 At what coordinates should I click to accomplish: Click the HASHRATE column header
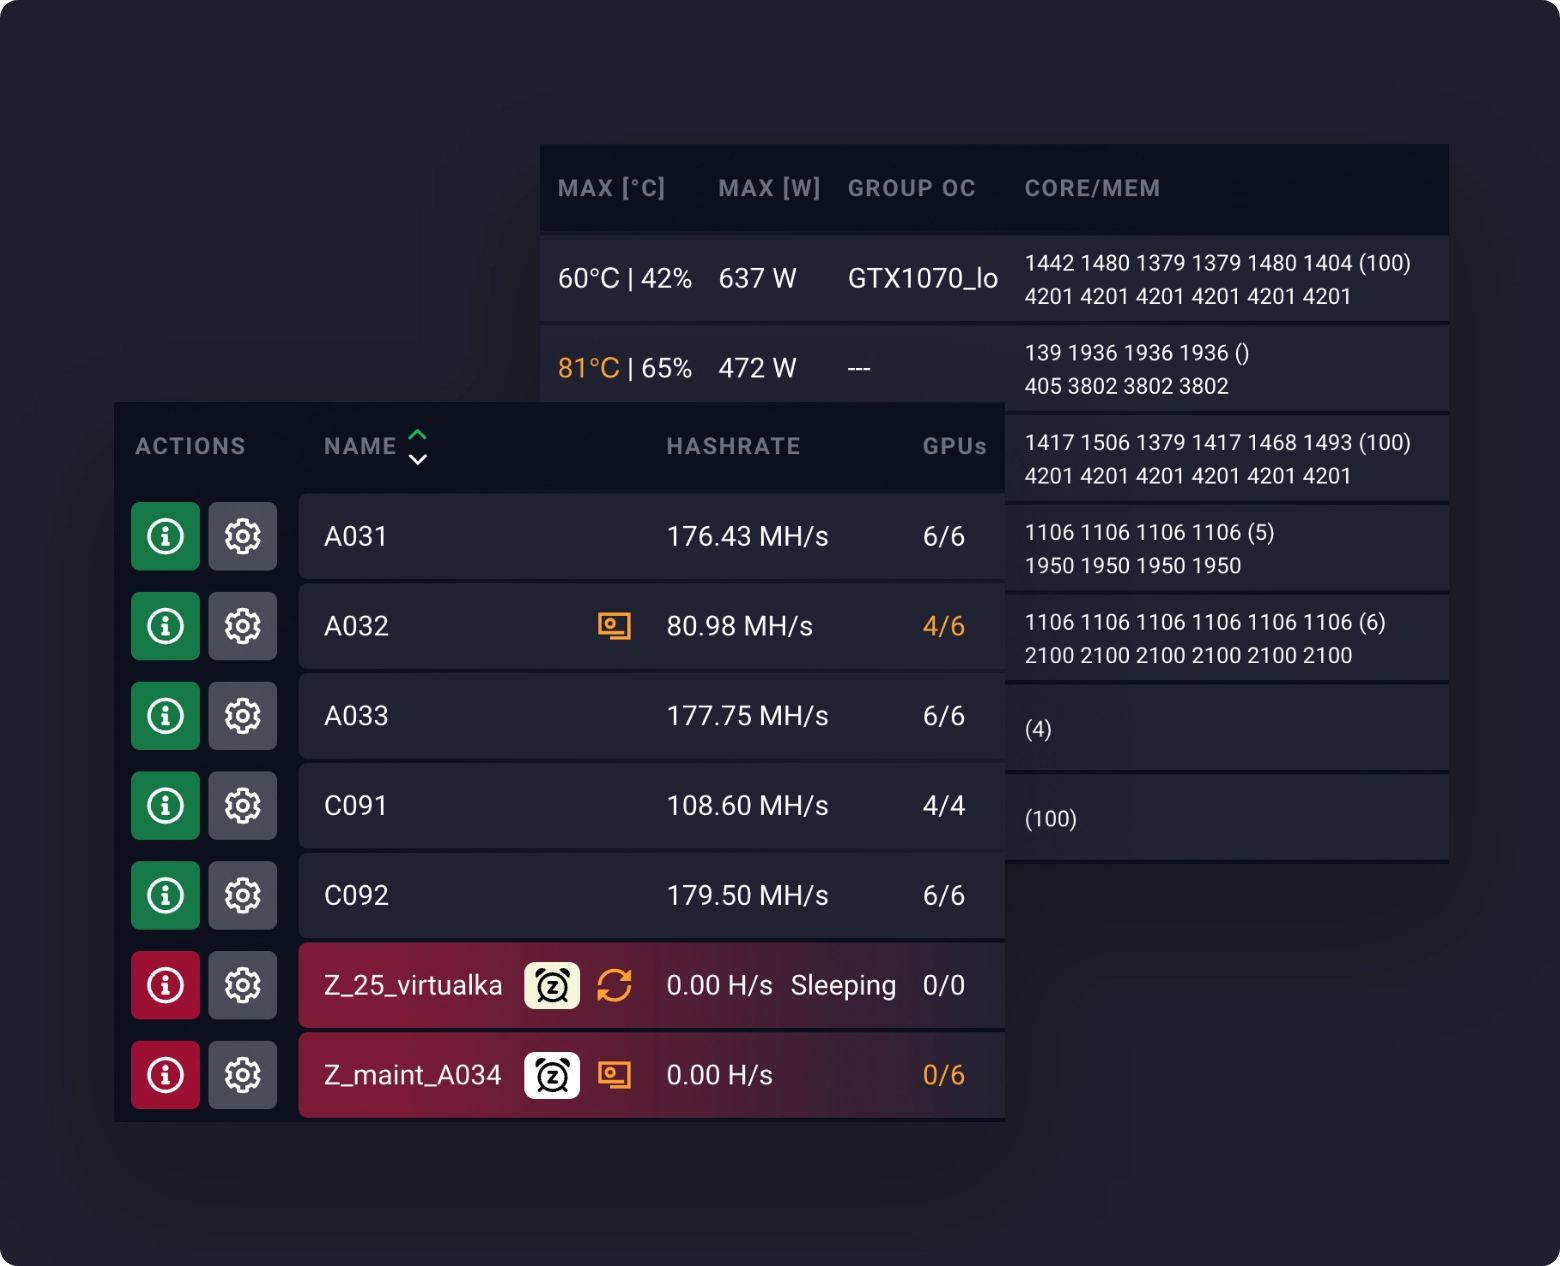coord(733,446)
